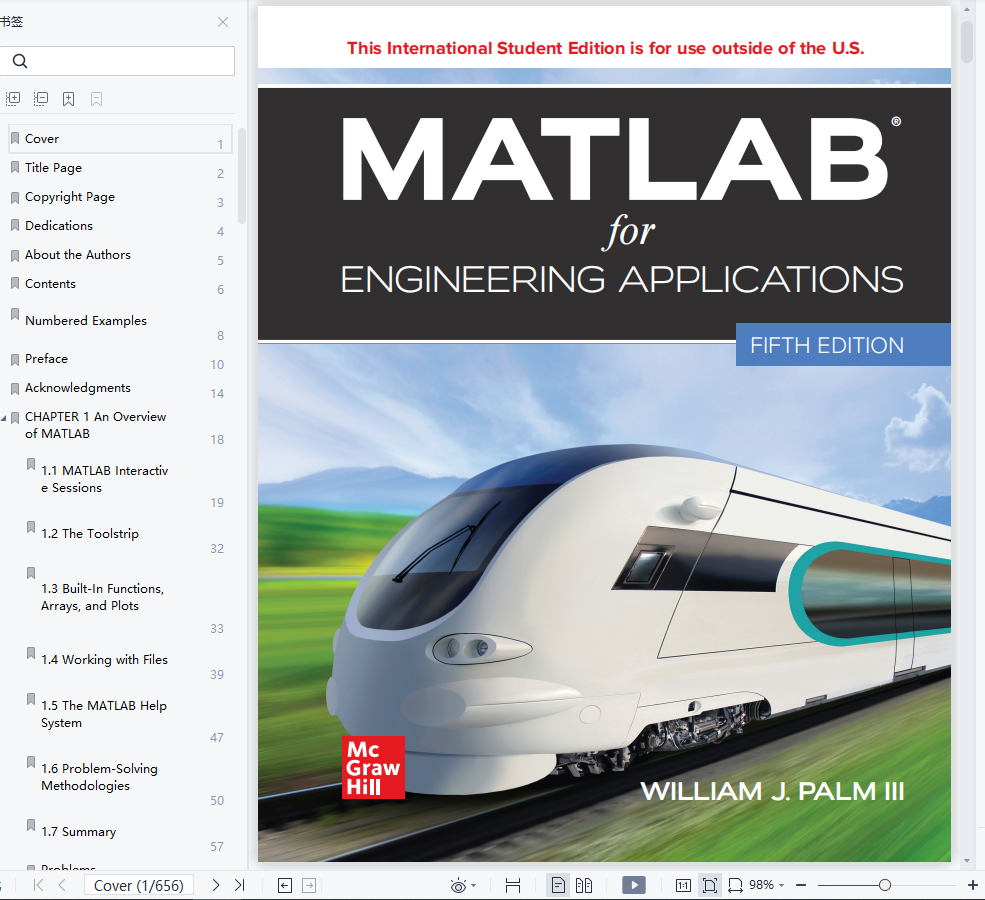Go to Copyright Page bookmark

pos(70,197)
